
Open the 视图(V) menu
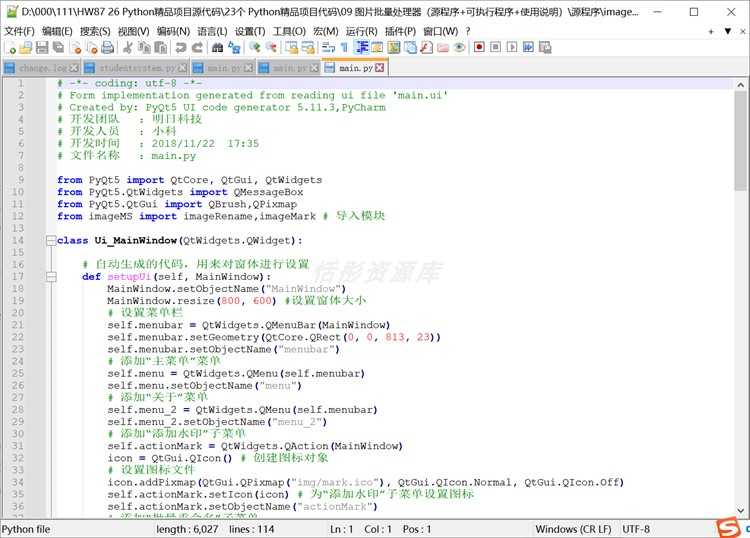(x=133, y=32)
